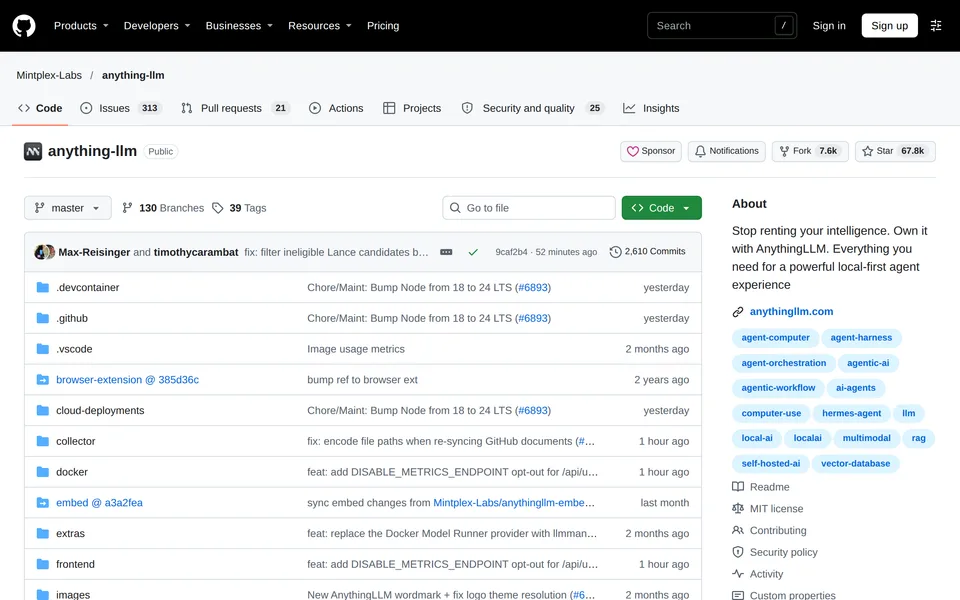Star the anything-llm repository
Screen dimensions: 960x600
(x=895, y=151)
